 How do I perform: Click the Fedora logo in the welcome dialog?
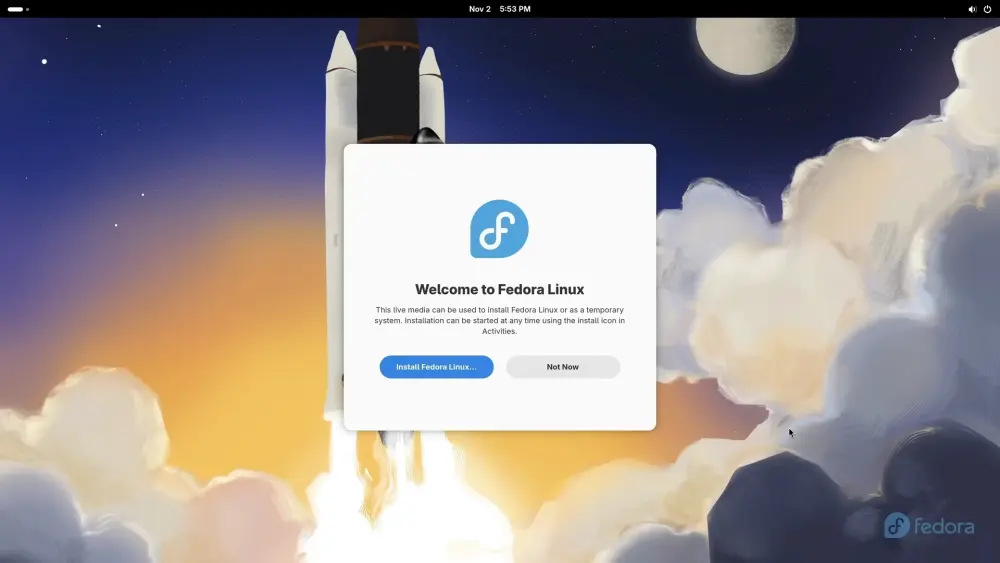tap(499, 229)
